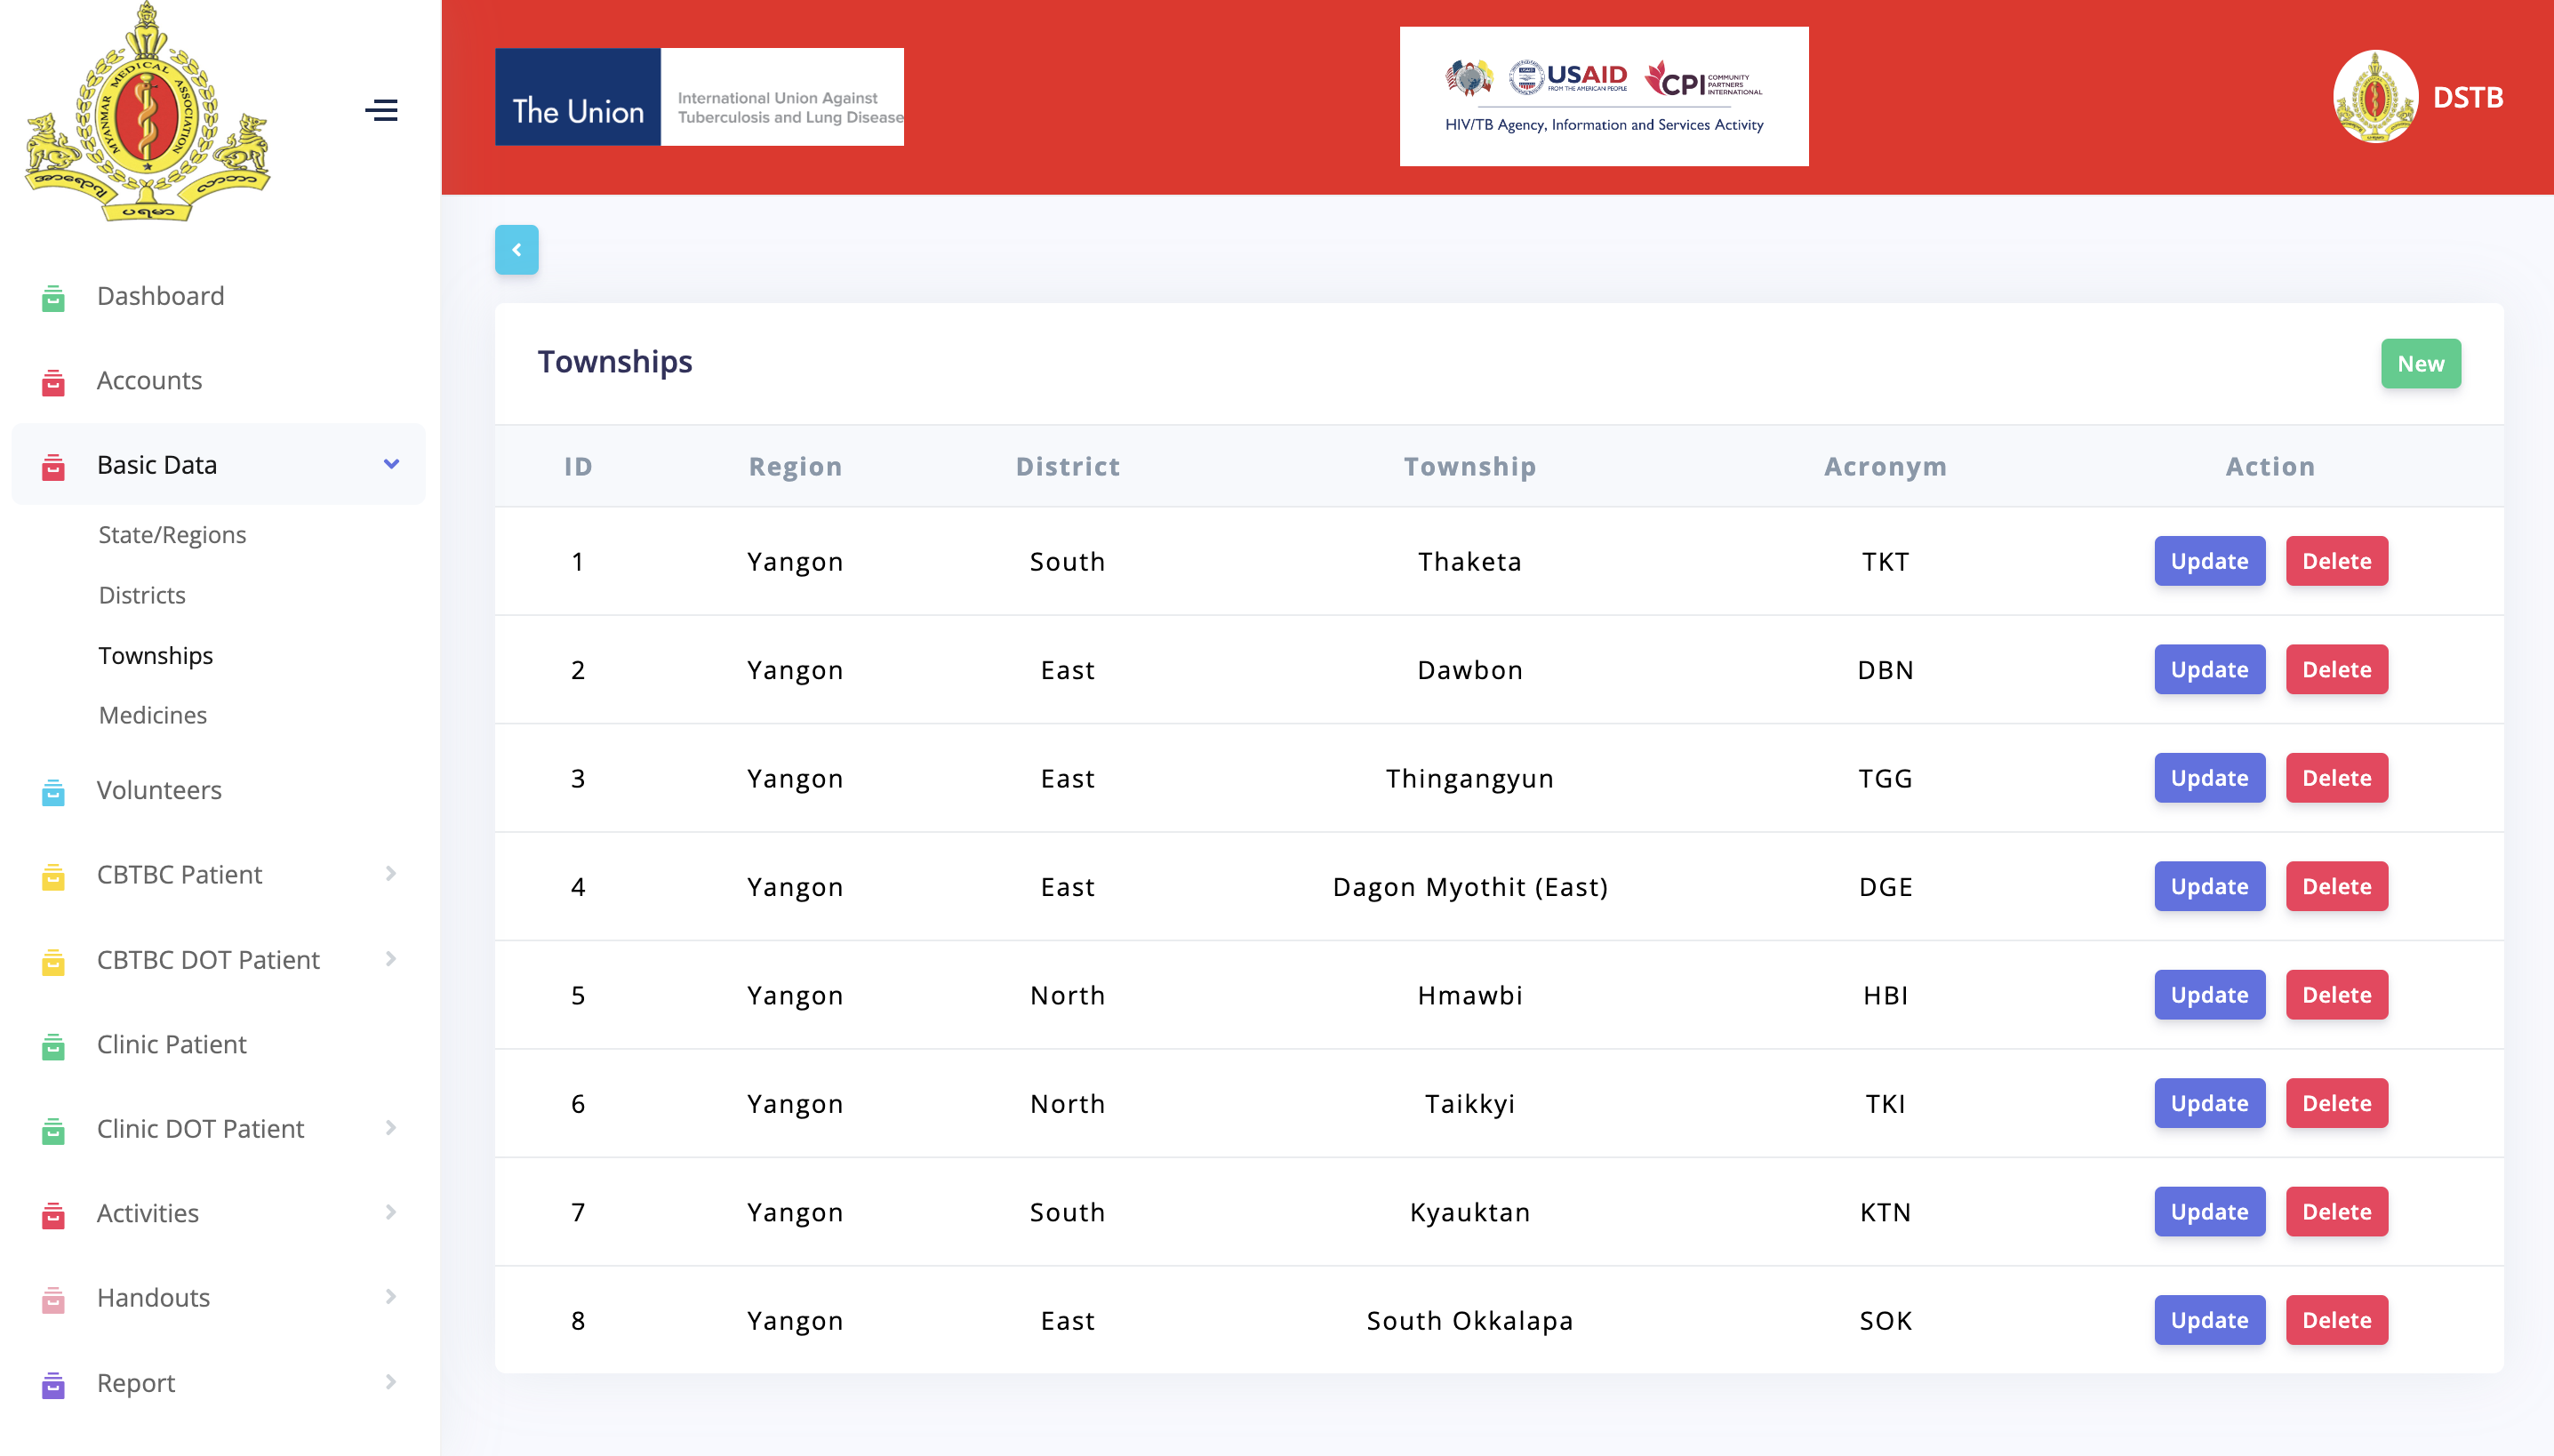Update the Thingangyun township entry
The width and height of the screenshot is (2554, 1456).
point(2209,777)
